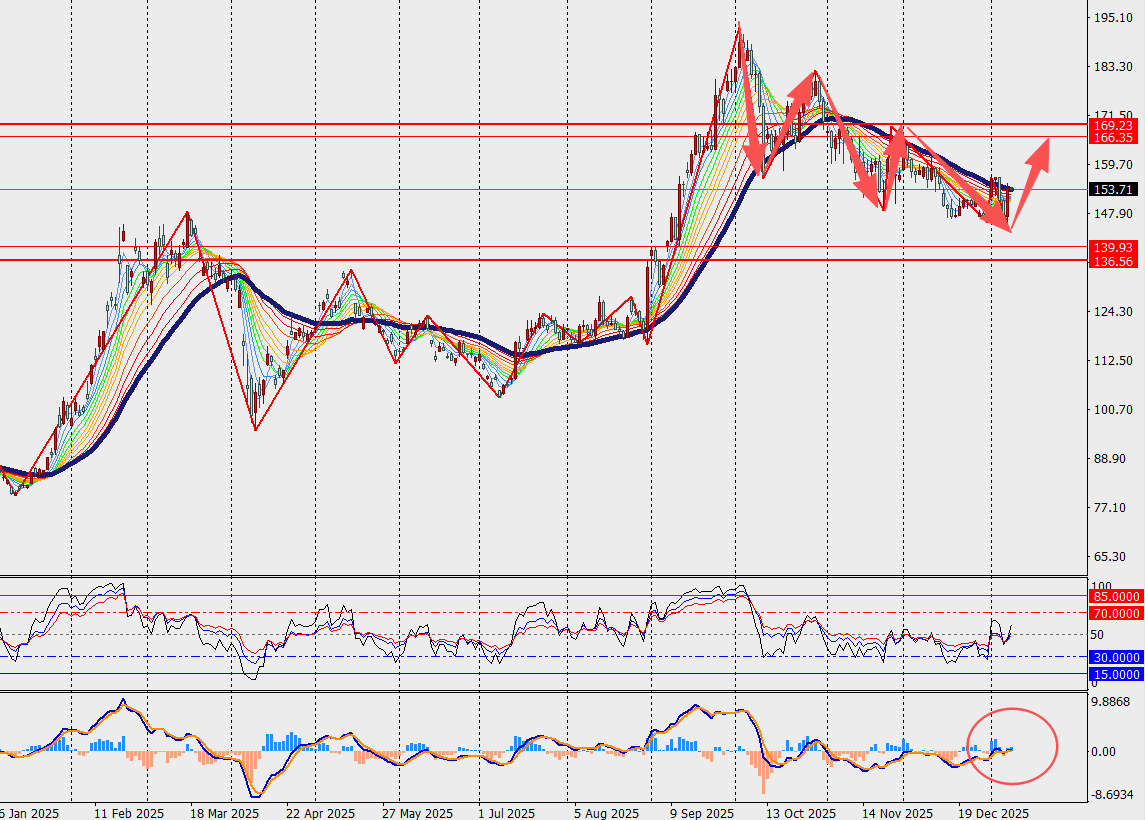Select the 139.93 support price label
The height and width of the screenshot is (820, 1145).
[1112, 247]
